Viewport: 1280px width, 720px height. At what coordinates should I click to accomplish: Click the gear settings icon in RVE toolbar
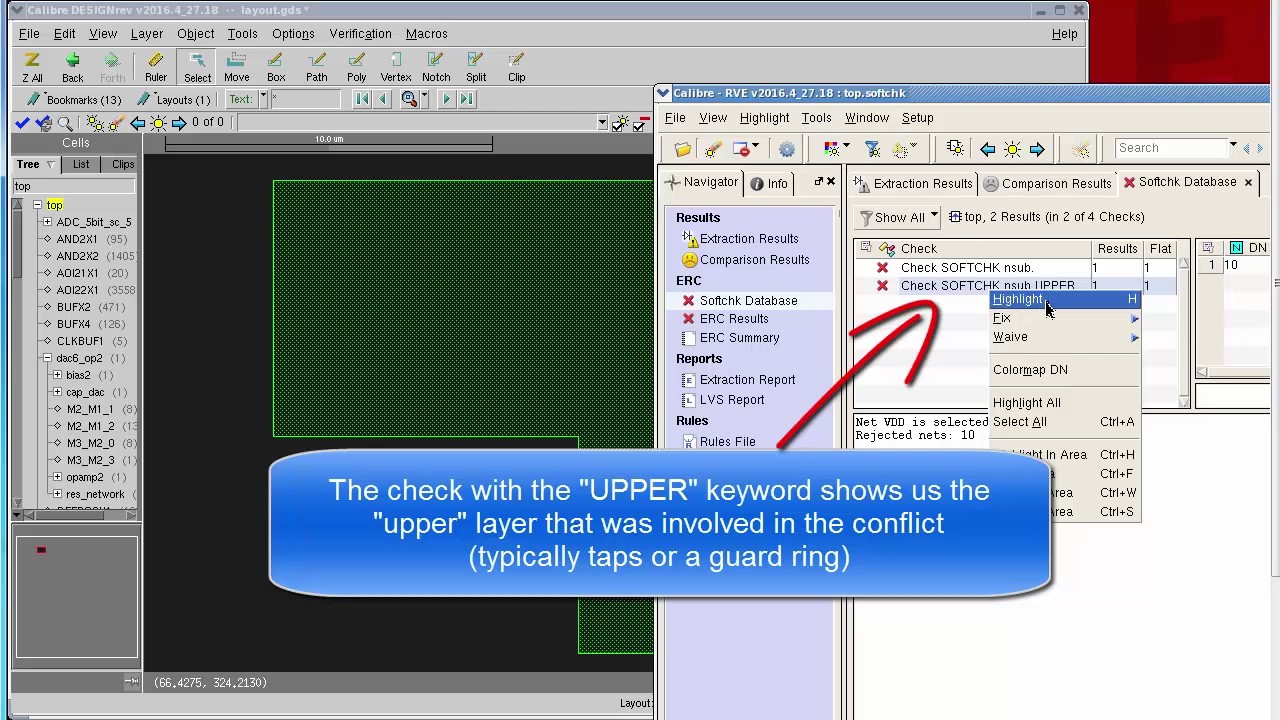[x=787, y=149]
